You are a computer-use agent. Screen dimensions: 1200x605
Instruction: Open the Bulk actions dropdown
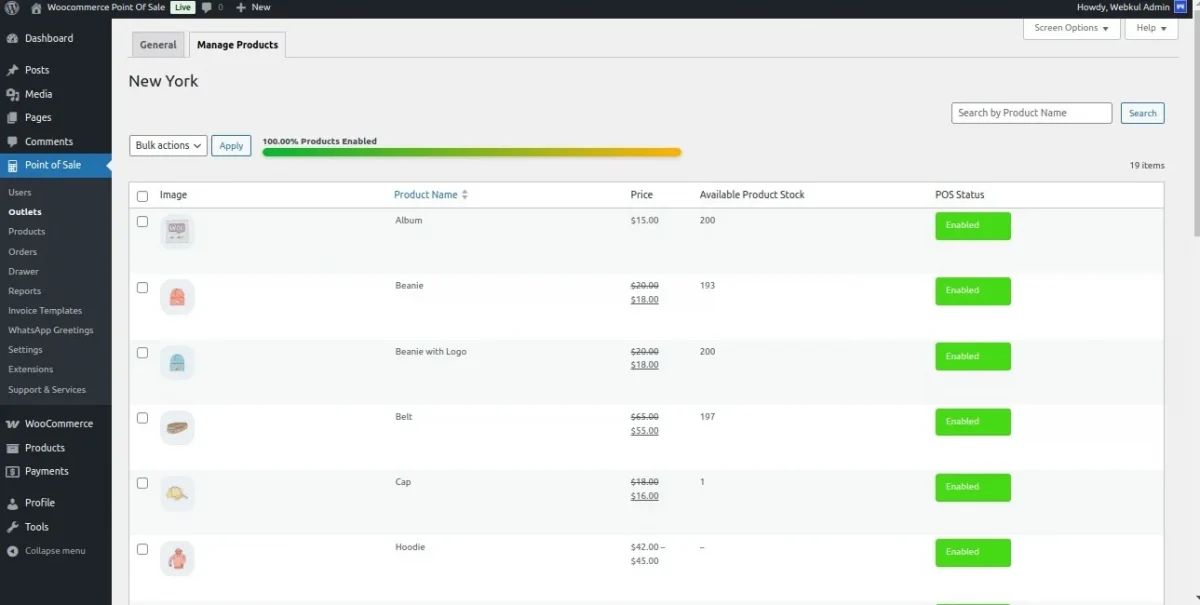tap(168, 146)
